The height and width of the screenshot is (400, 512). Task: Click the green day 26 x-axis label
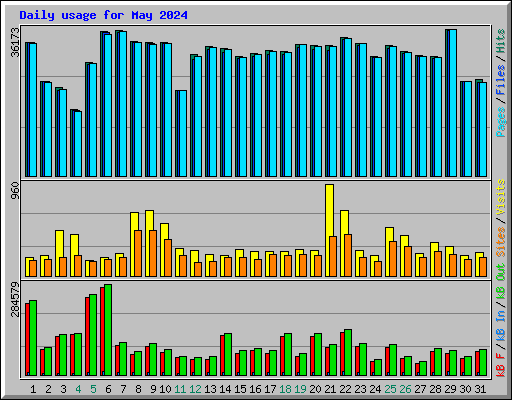pos(405,389)
